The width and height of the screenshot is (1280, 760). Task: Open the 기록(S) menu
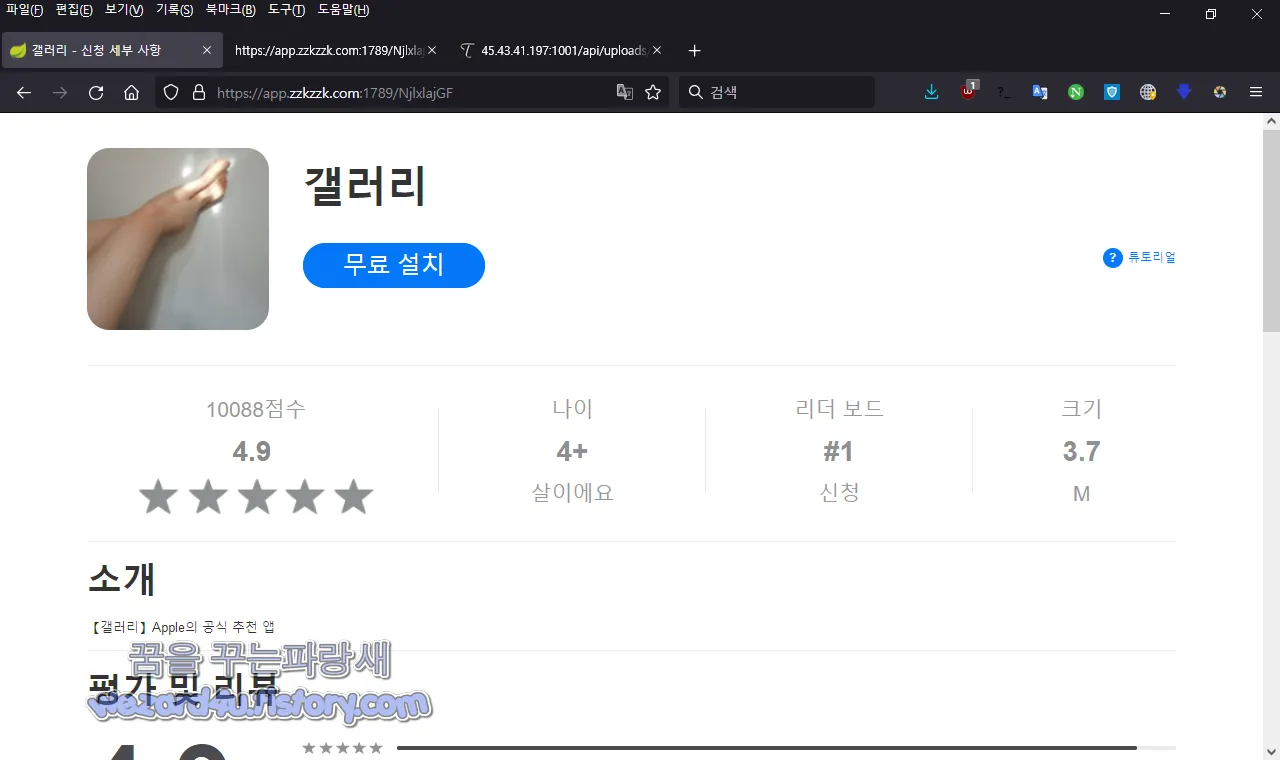click(x=174, y=10)
